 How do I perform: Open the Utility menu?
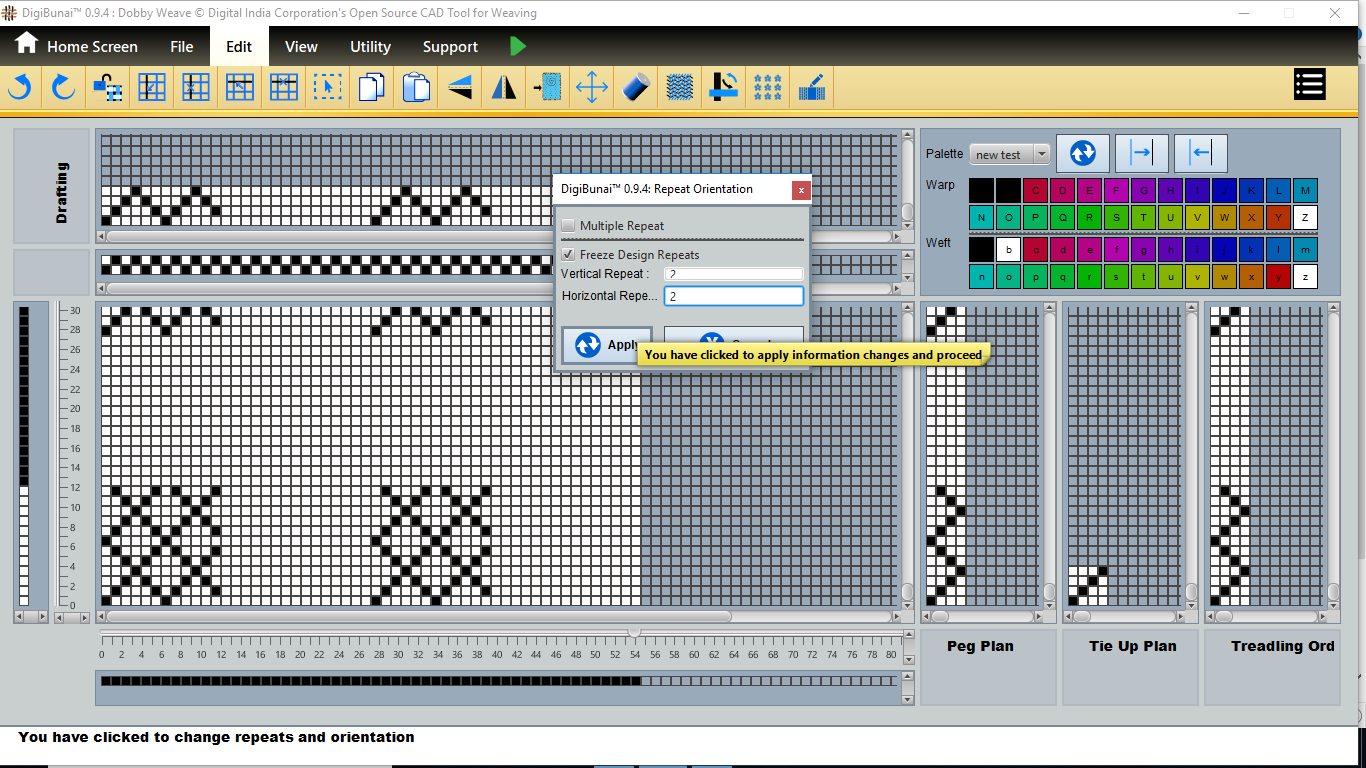pos(370,47)
